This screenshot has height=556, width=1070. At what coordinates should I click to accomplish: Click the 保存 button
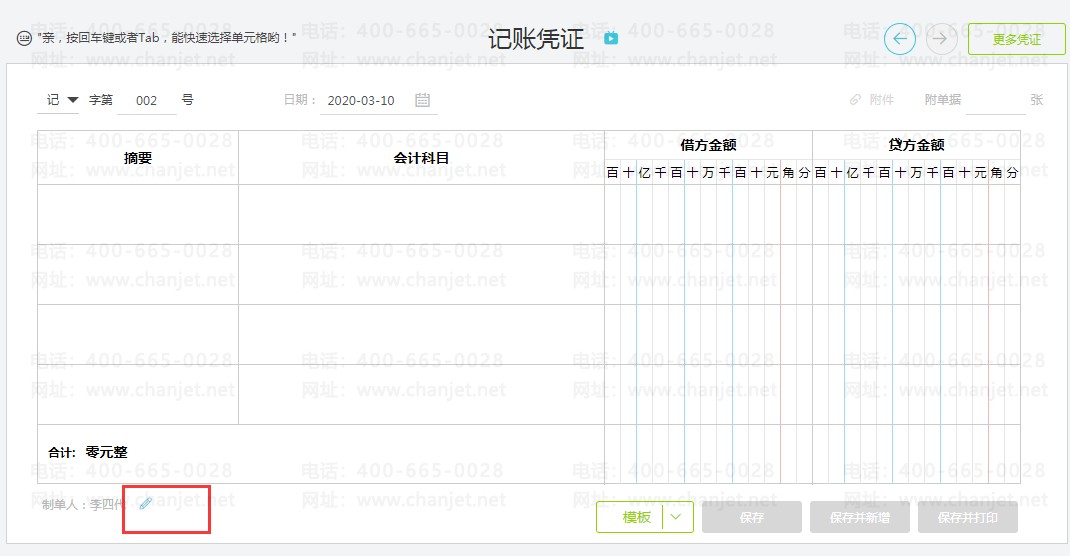pyautogui.click(x=751, y=518)
